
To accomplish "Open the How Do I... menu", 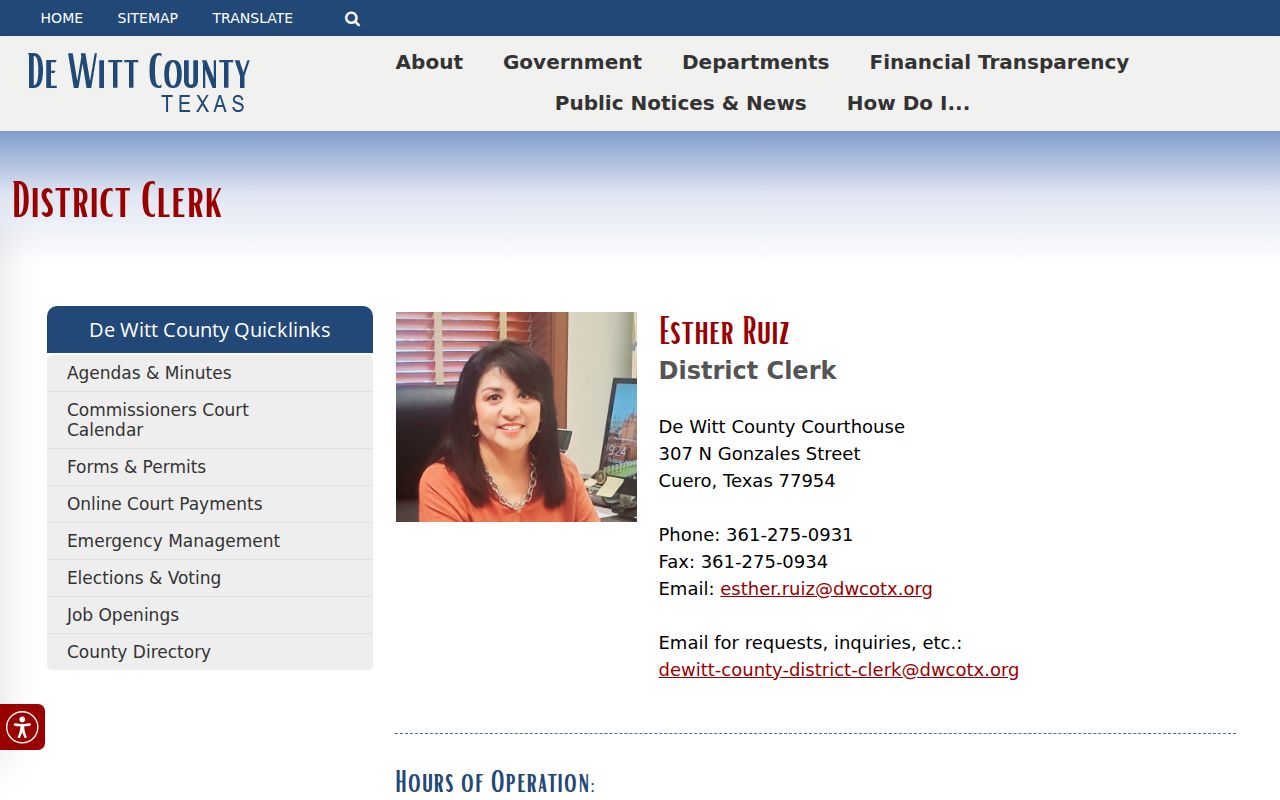I will [908, 103].
